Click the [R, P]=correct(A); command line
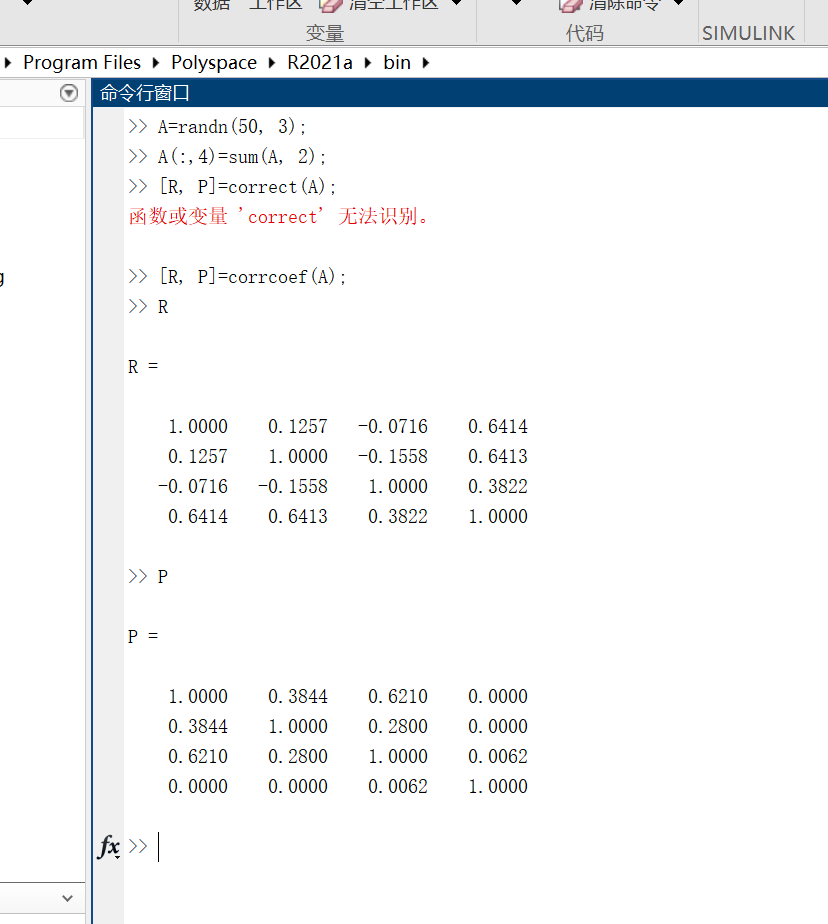Viewport: 828px width, 924px height. click(x=248, y=187)
